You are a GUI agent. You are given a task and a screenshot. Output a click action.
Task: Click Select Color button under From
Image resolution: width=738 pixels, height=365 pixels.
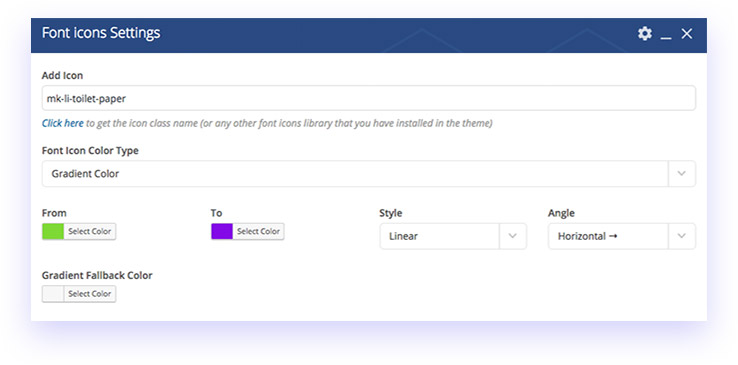click(x=89, y=231)
